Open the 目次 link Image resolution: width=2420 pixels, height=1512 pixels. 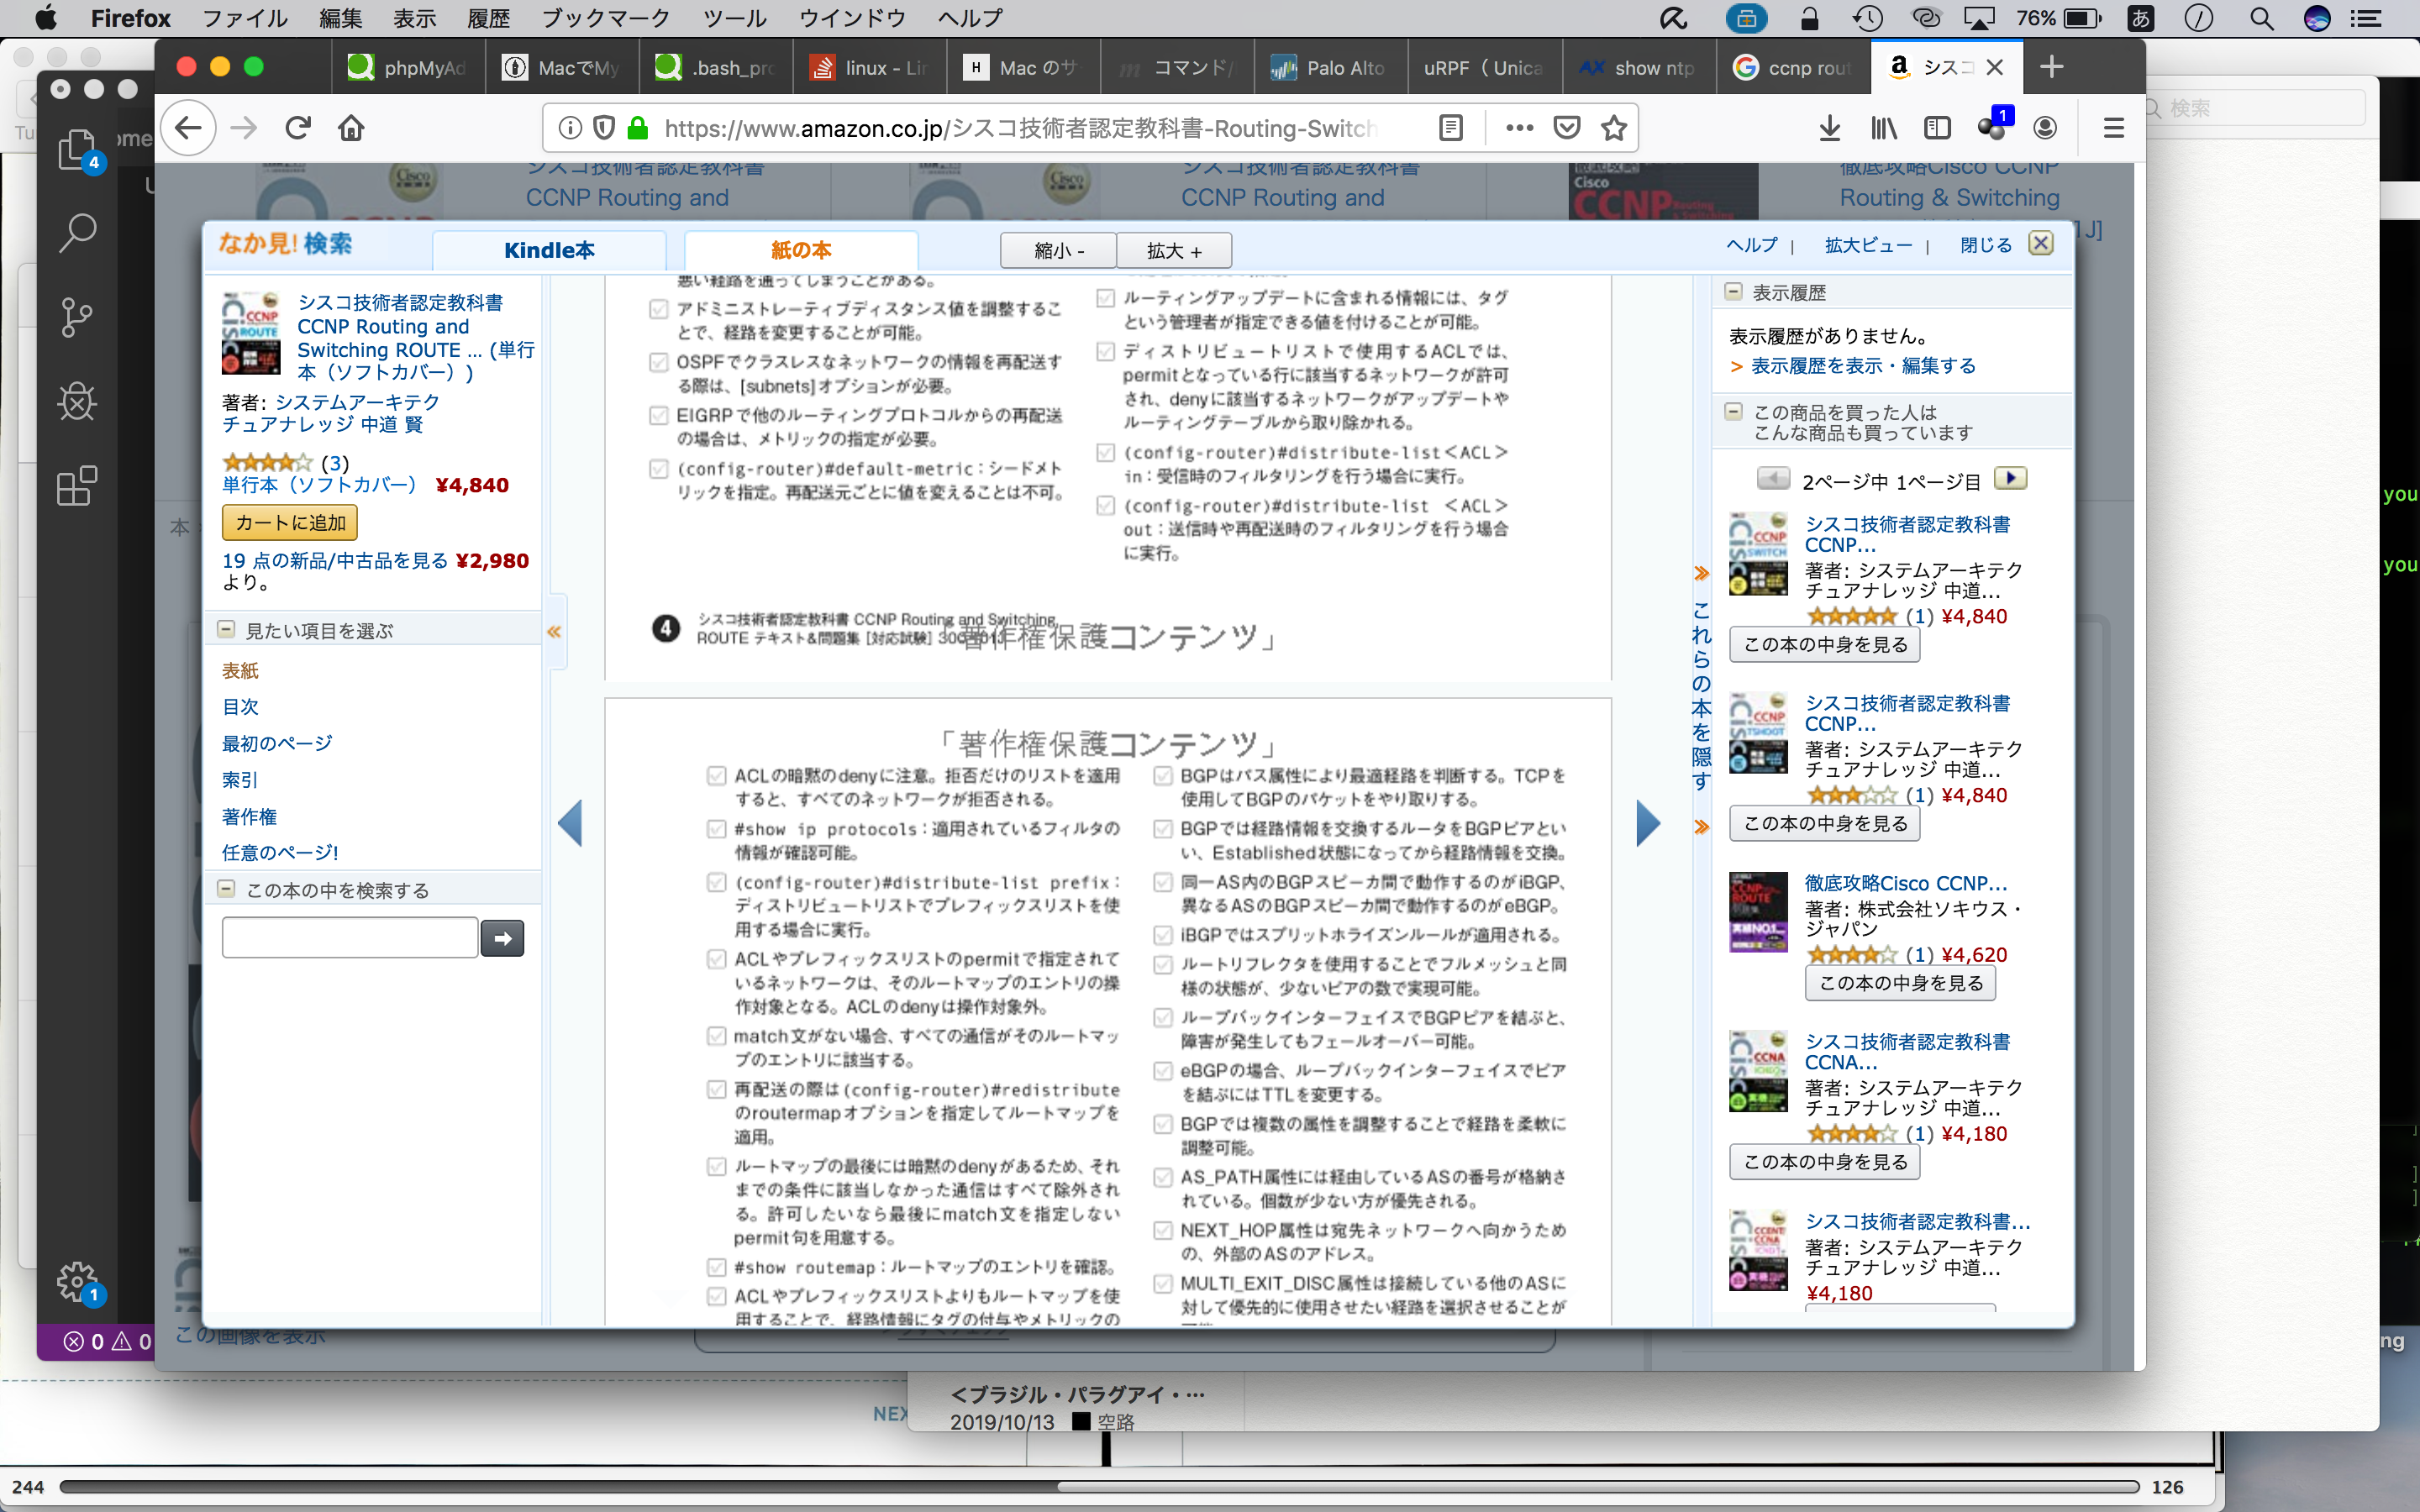click(240, 707)
